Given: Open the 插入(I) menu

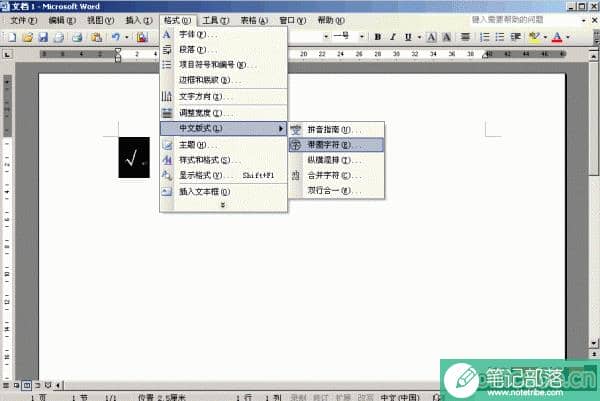Looking at the screenshot, I should pos(139,20).
